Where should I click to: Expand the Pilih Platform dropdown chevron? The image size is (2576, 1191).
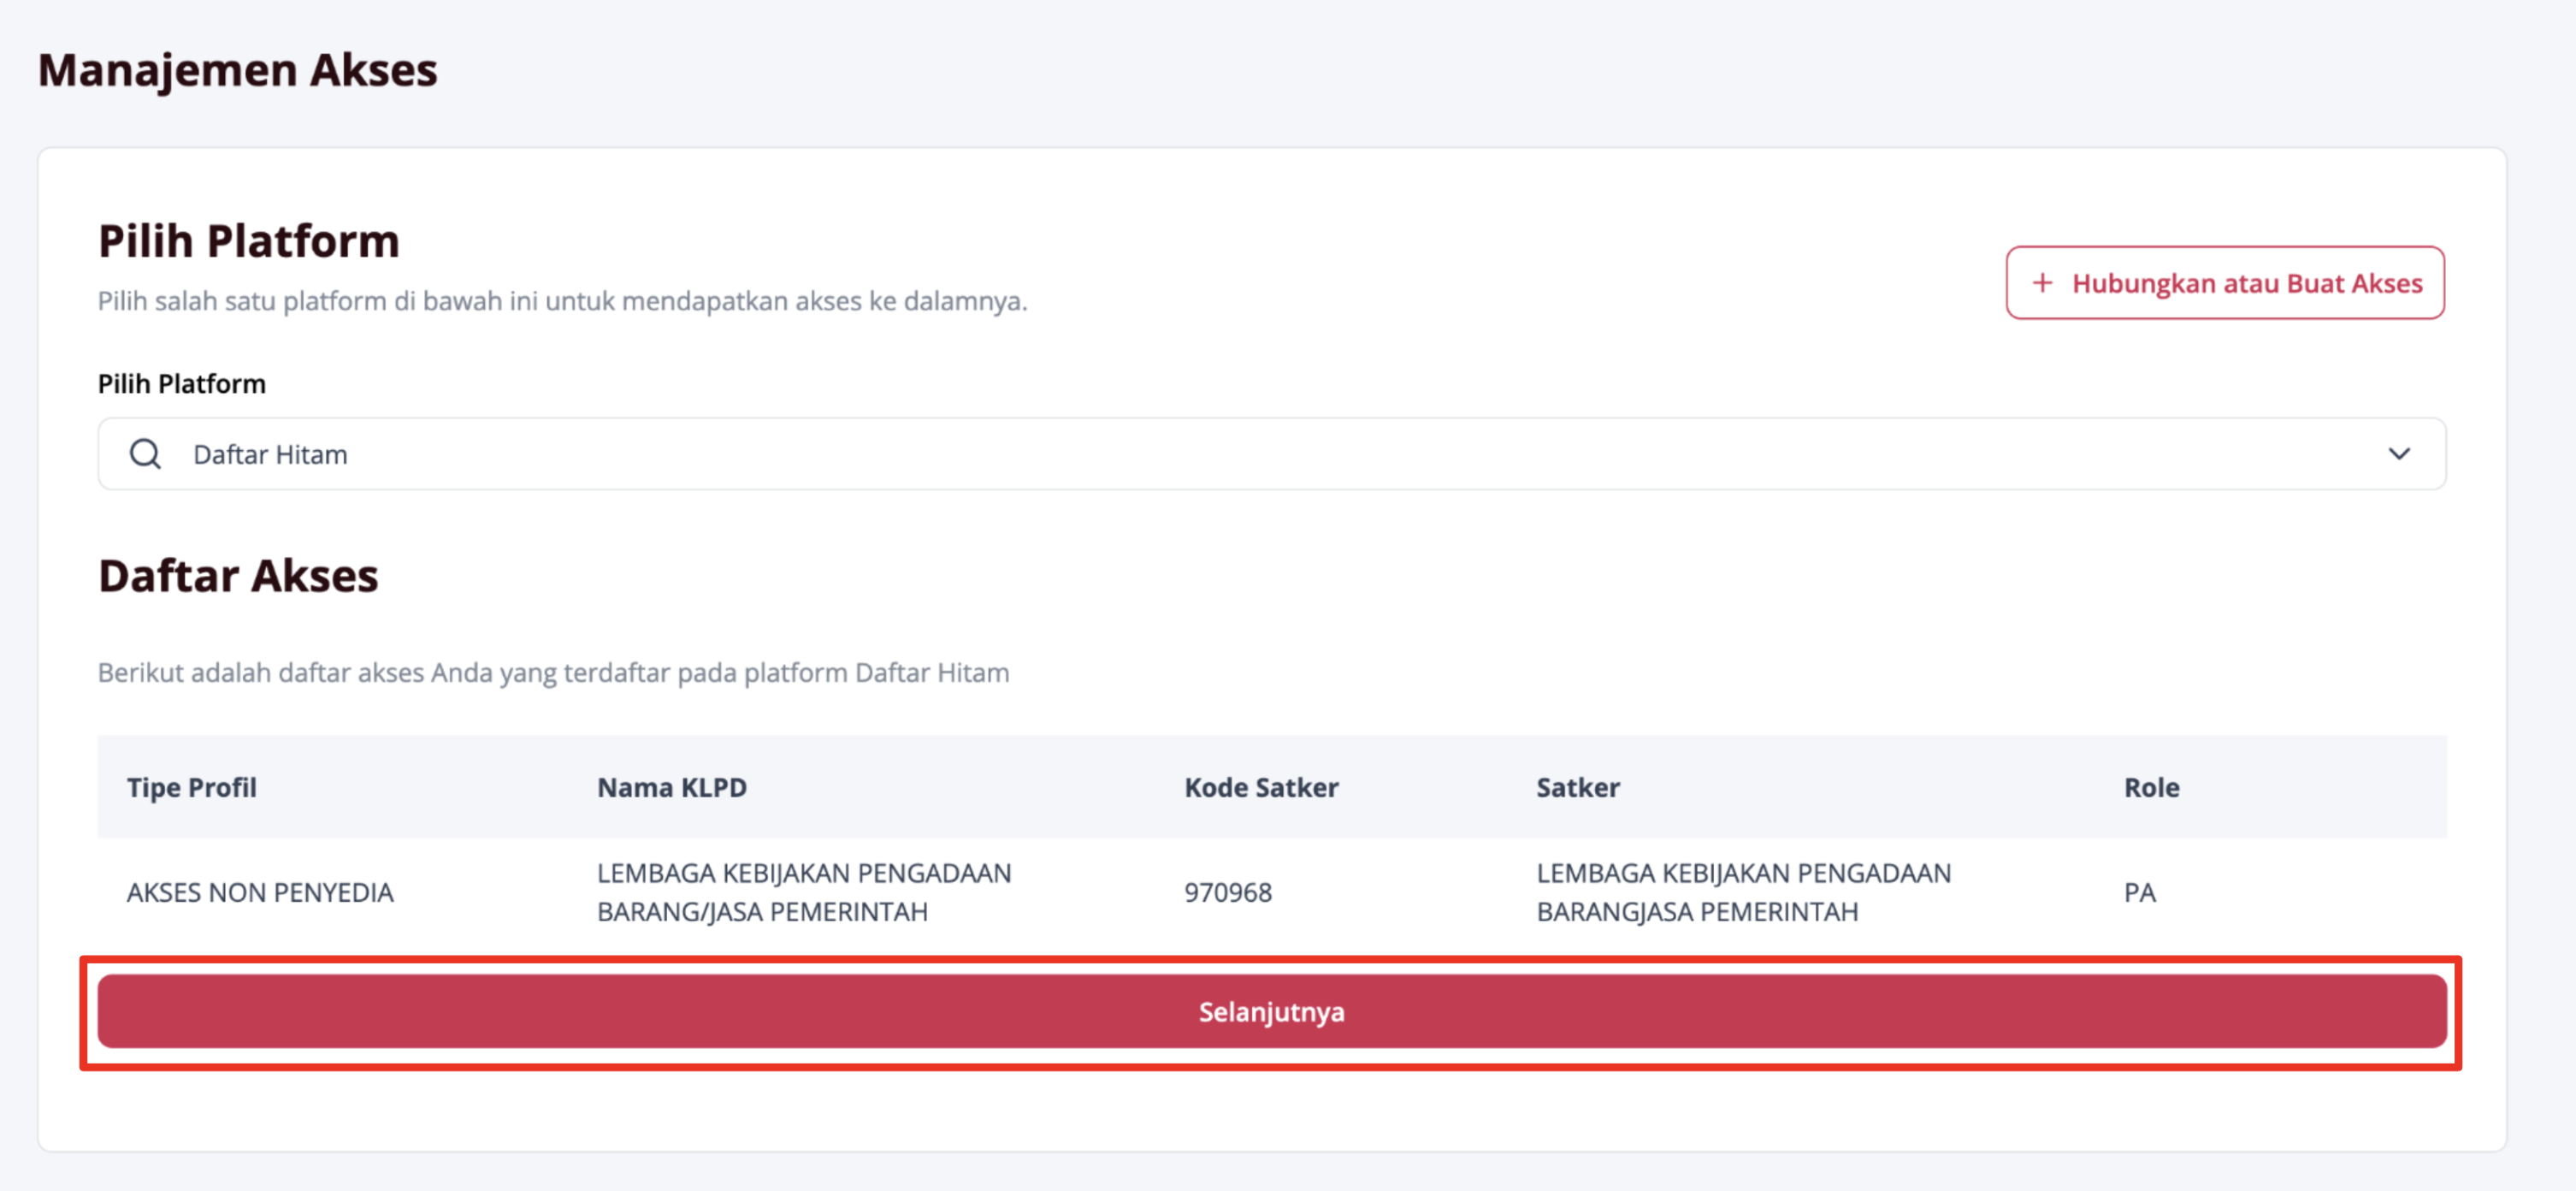click(2399, 454)
